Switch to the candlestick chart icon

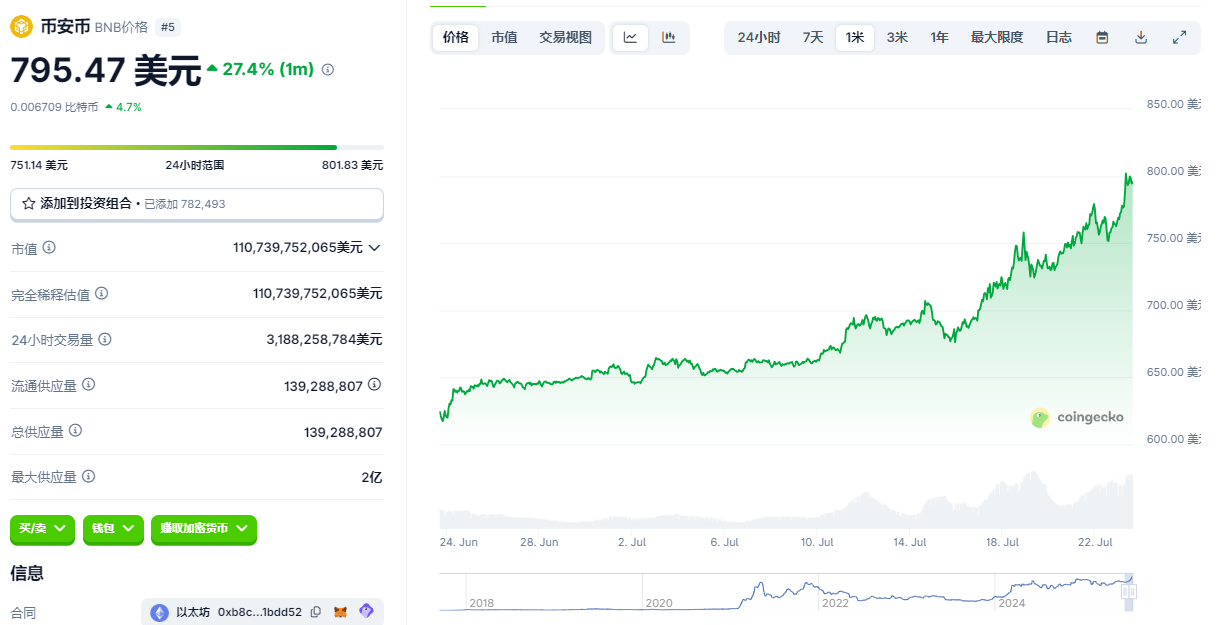[x=666, y=37]
